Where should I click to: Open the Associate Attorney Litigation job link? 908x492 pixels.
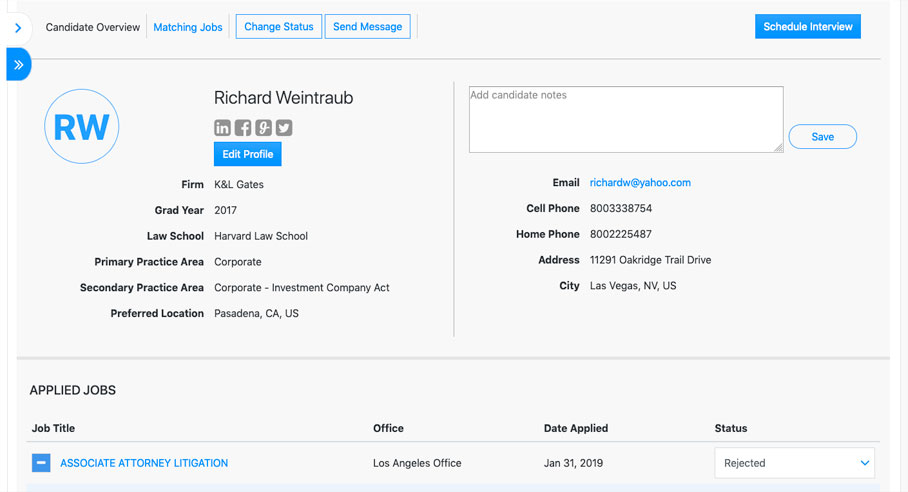(144, 463)
